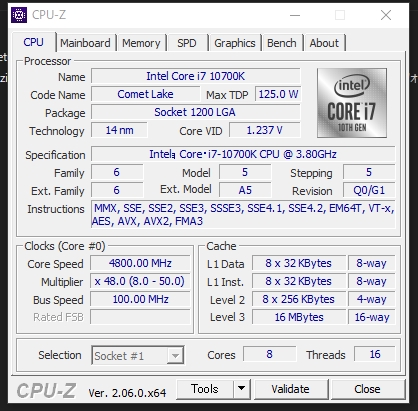
Task: Click the CPU-Z app icon in title bar
Action: pos(19,15)
